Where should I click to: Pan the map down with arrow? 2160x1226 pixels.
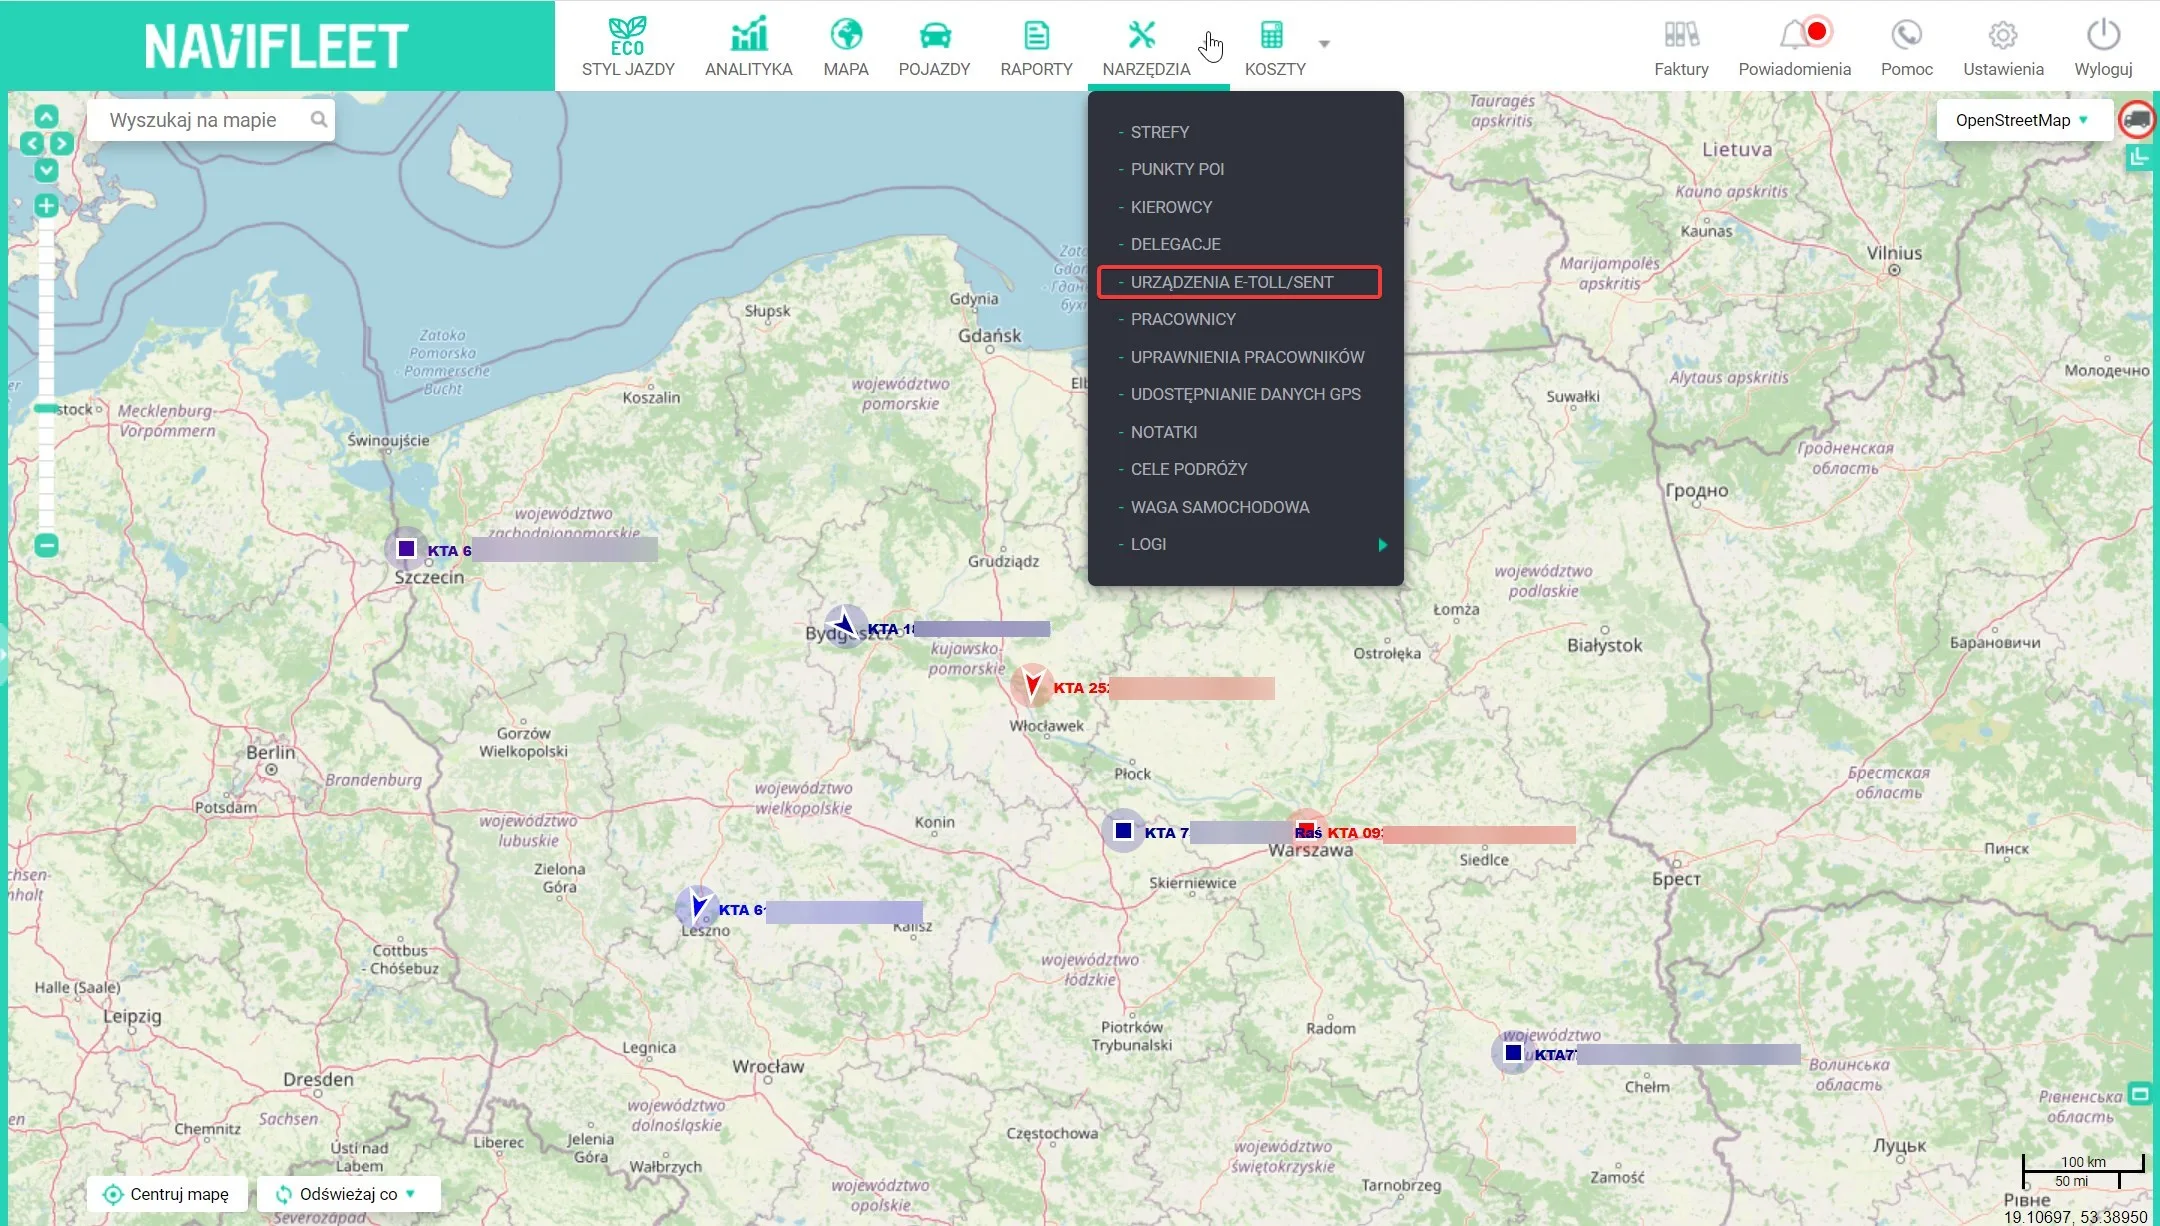coord(46,170)
